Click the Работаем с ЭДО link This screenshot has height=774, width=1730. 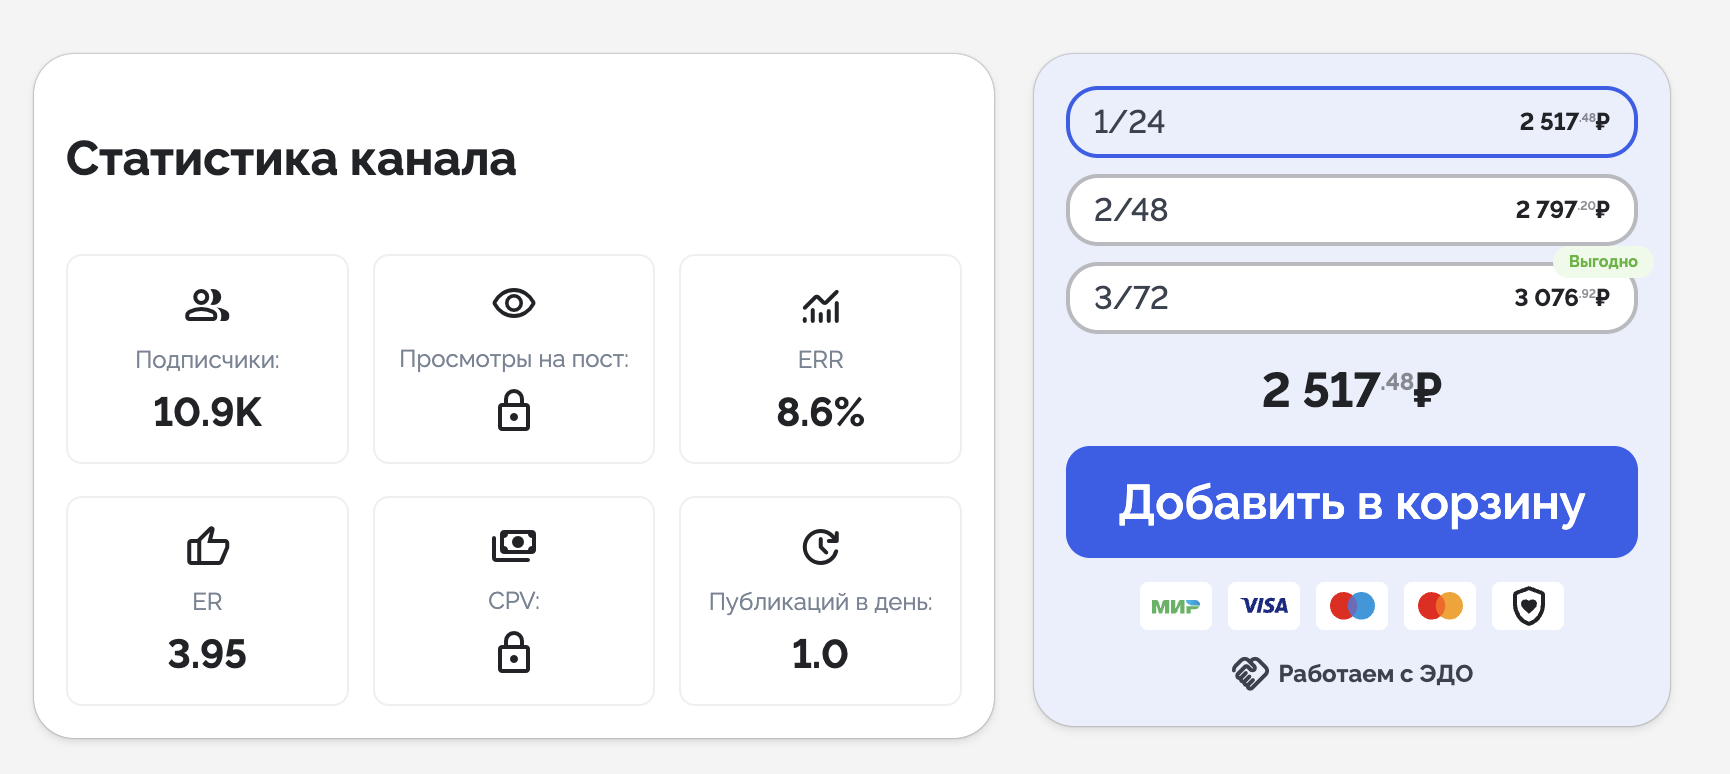1375,674
